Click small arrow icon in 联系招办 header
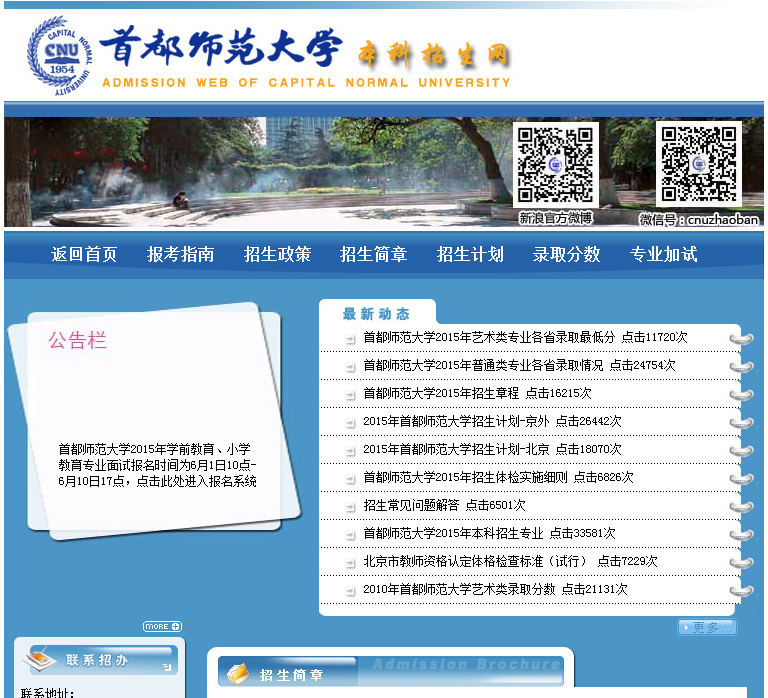 [168, 667]
